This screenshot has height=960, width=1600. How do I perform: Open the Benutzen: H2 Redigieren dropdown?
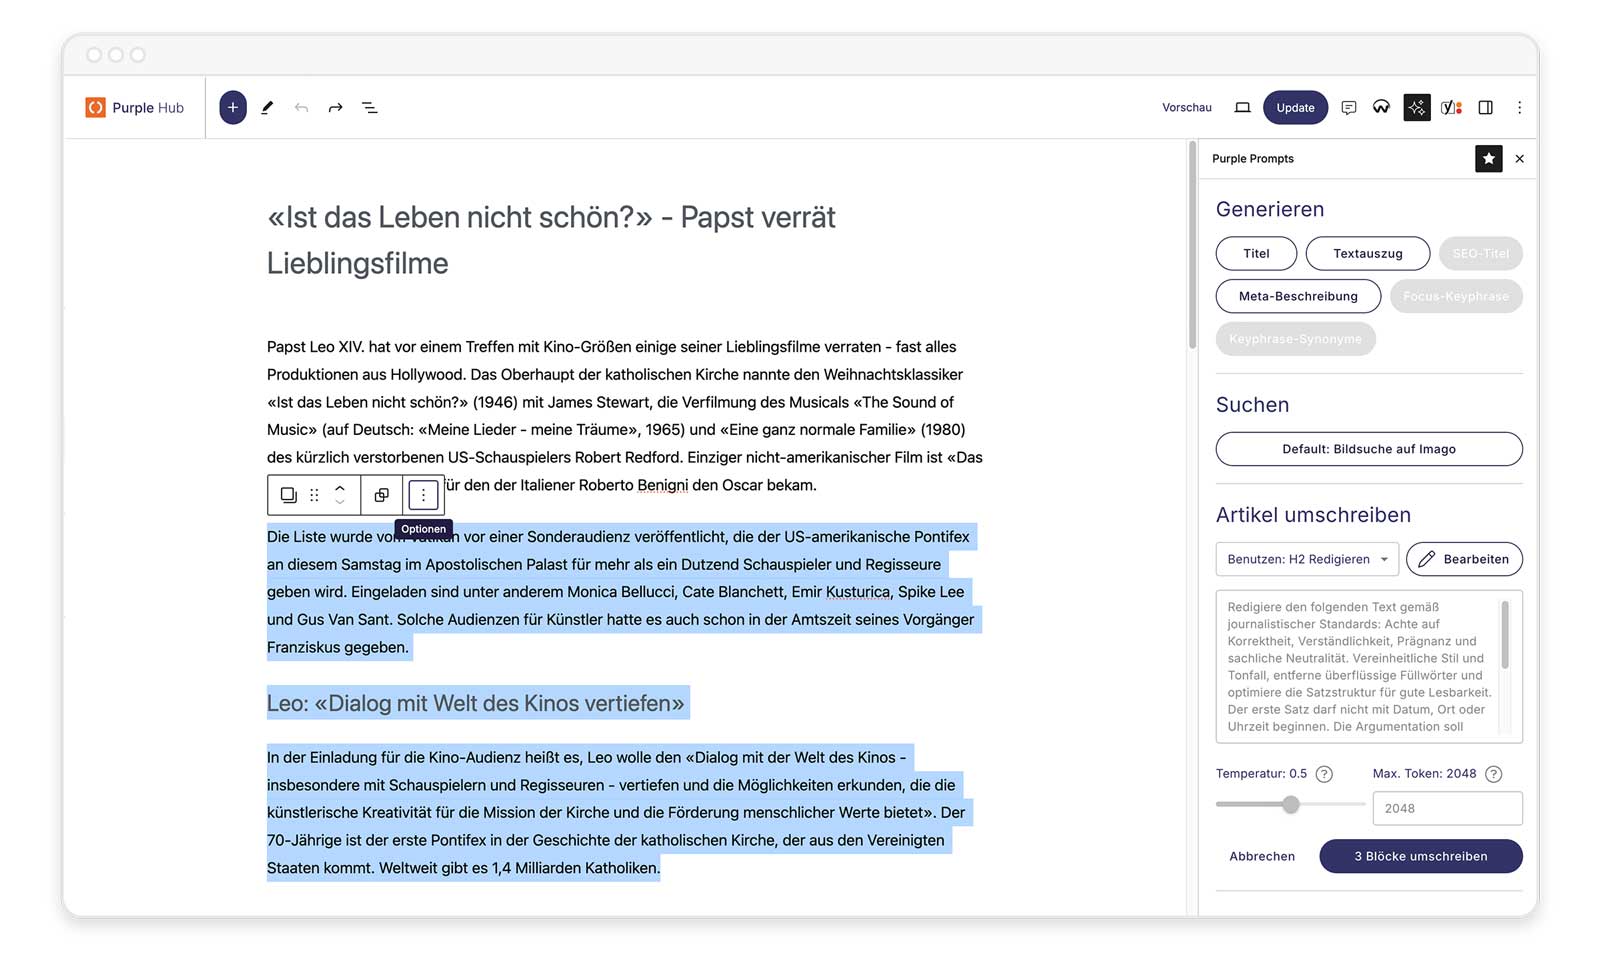pyautogui.click(x=1307, y=559)
